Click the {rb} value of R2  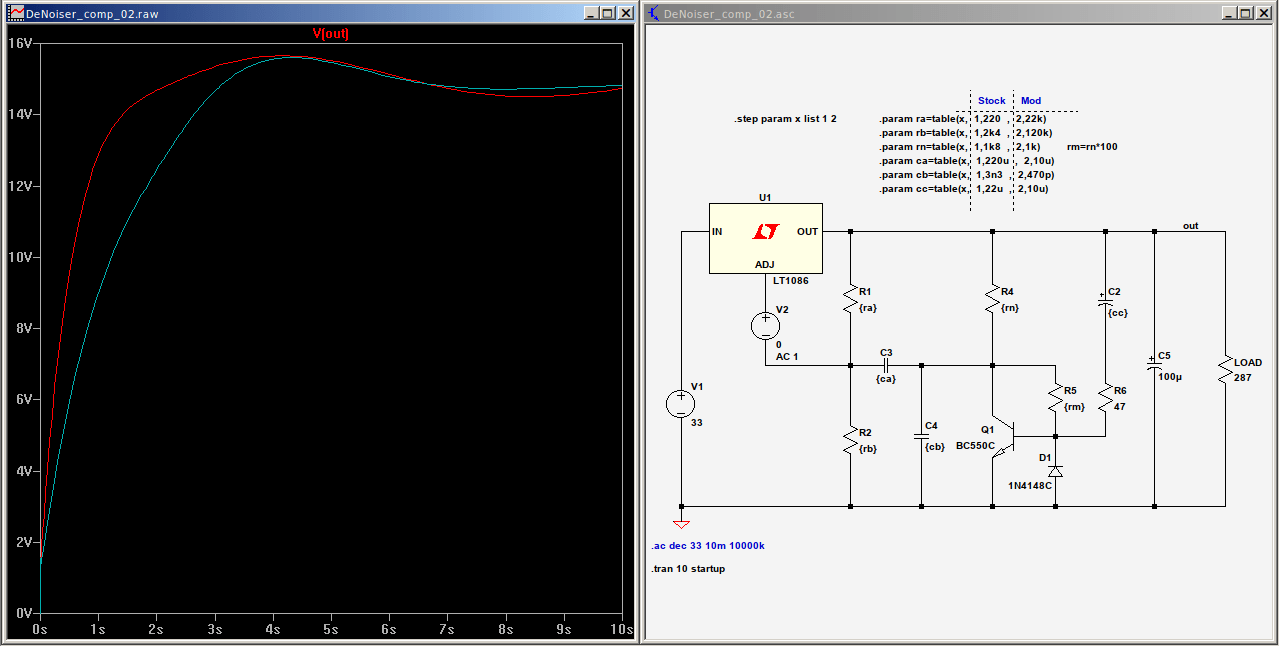868,449
